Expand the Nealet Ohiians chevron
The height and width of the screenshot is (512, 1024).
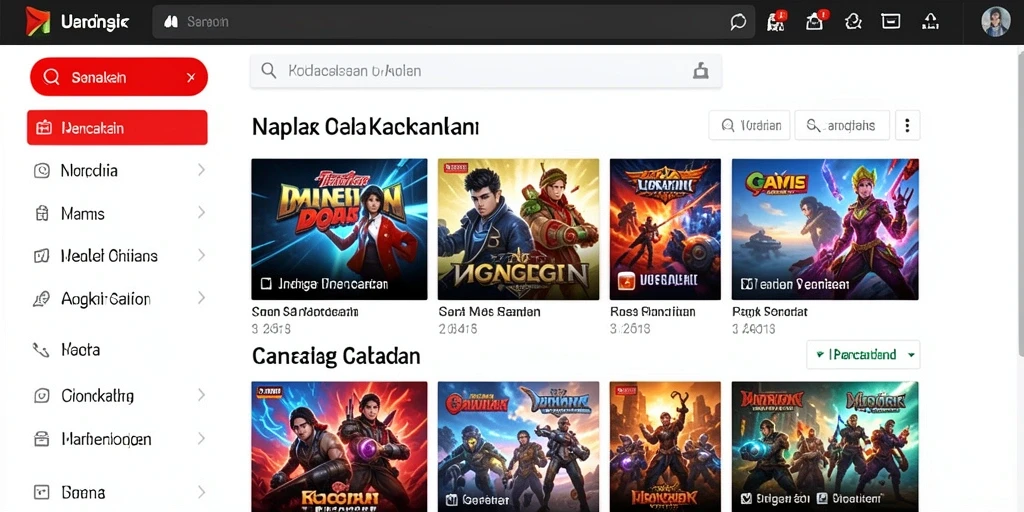click(x=200, y=255)
